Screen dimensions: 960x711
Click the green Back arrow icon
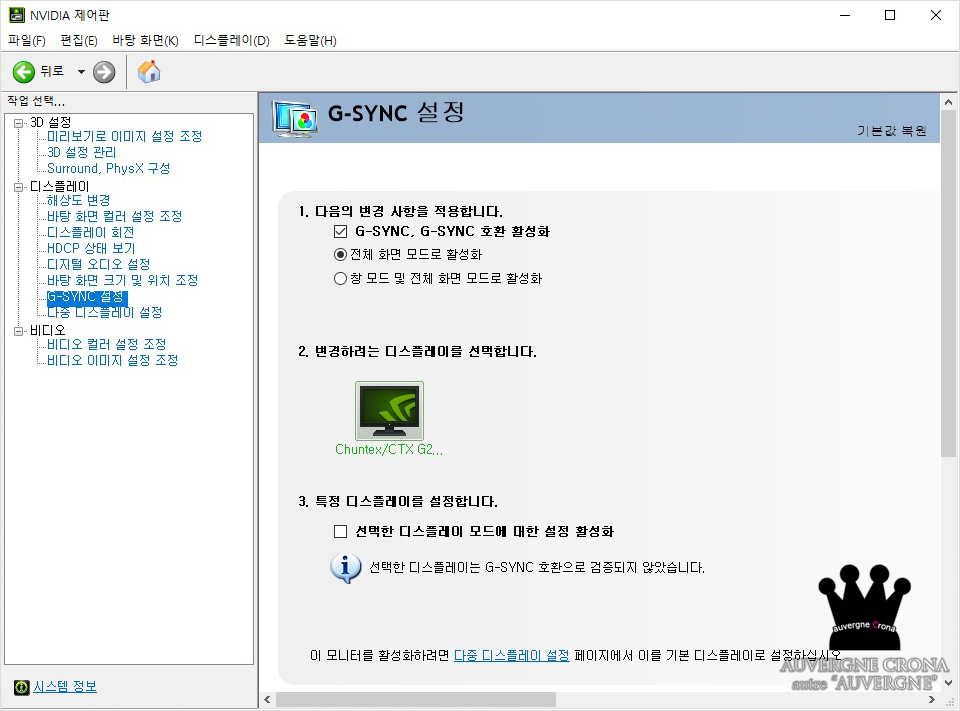pyautogui.click(x=24, y=72)
